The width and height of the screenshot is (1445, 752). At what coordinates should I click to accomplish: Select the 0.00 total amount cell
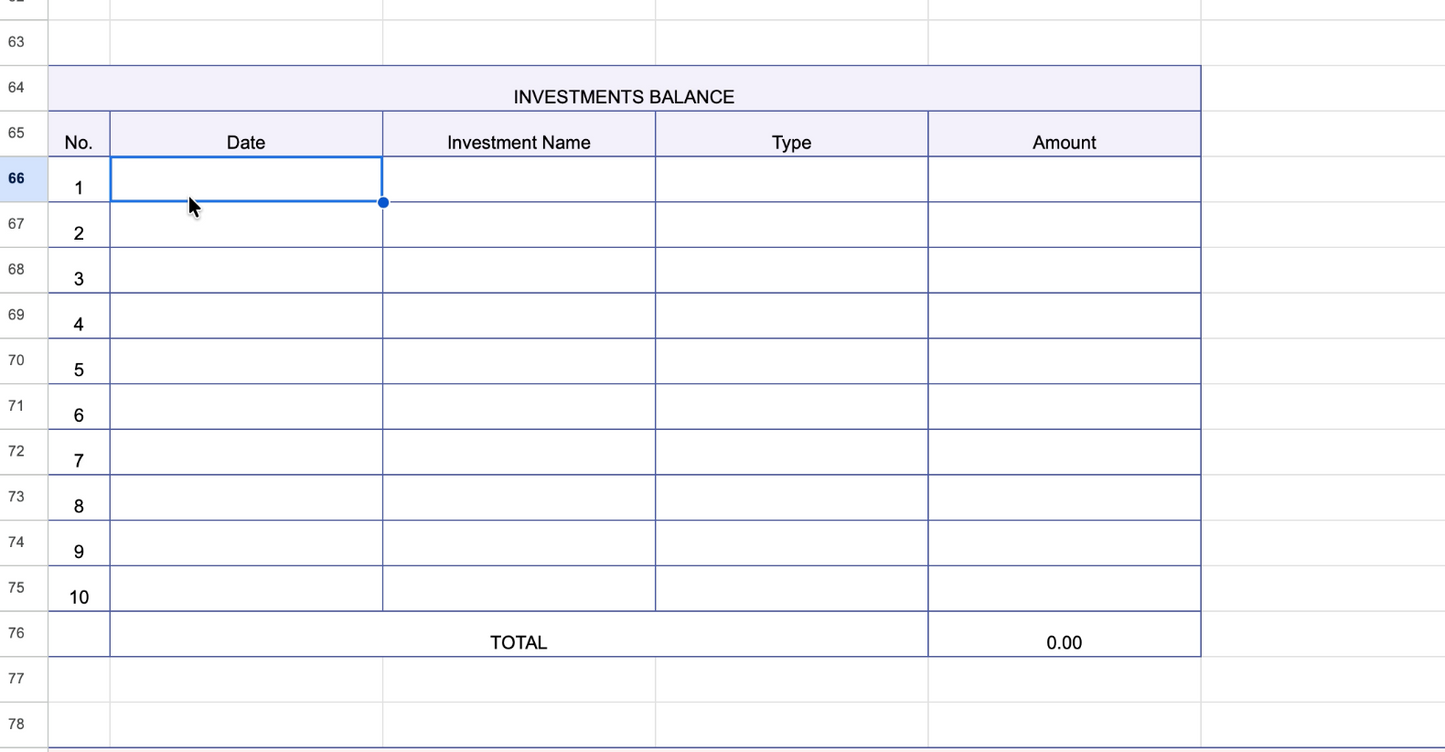tap(1064, 634)
